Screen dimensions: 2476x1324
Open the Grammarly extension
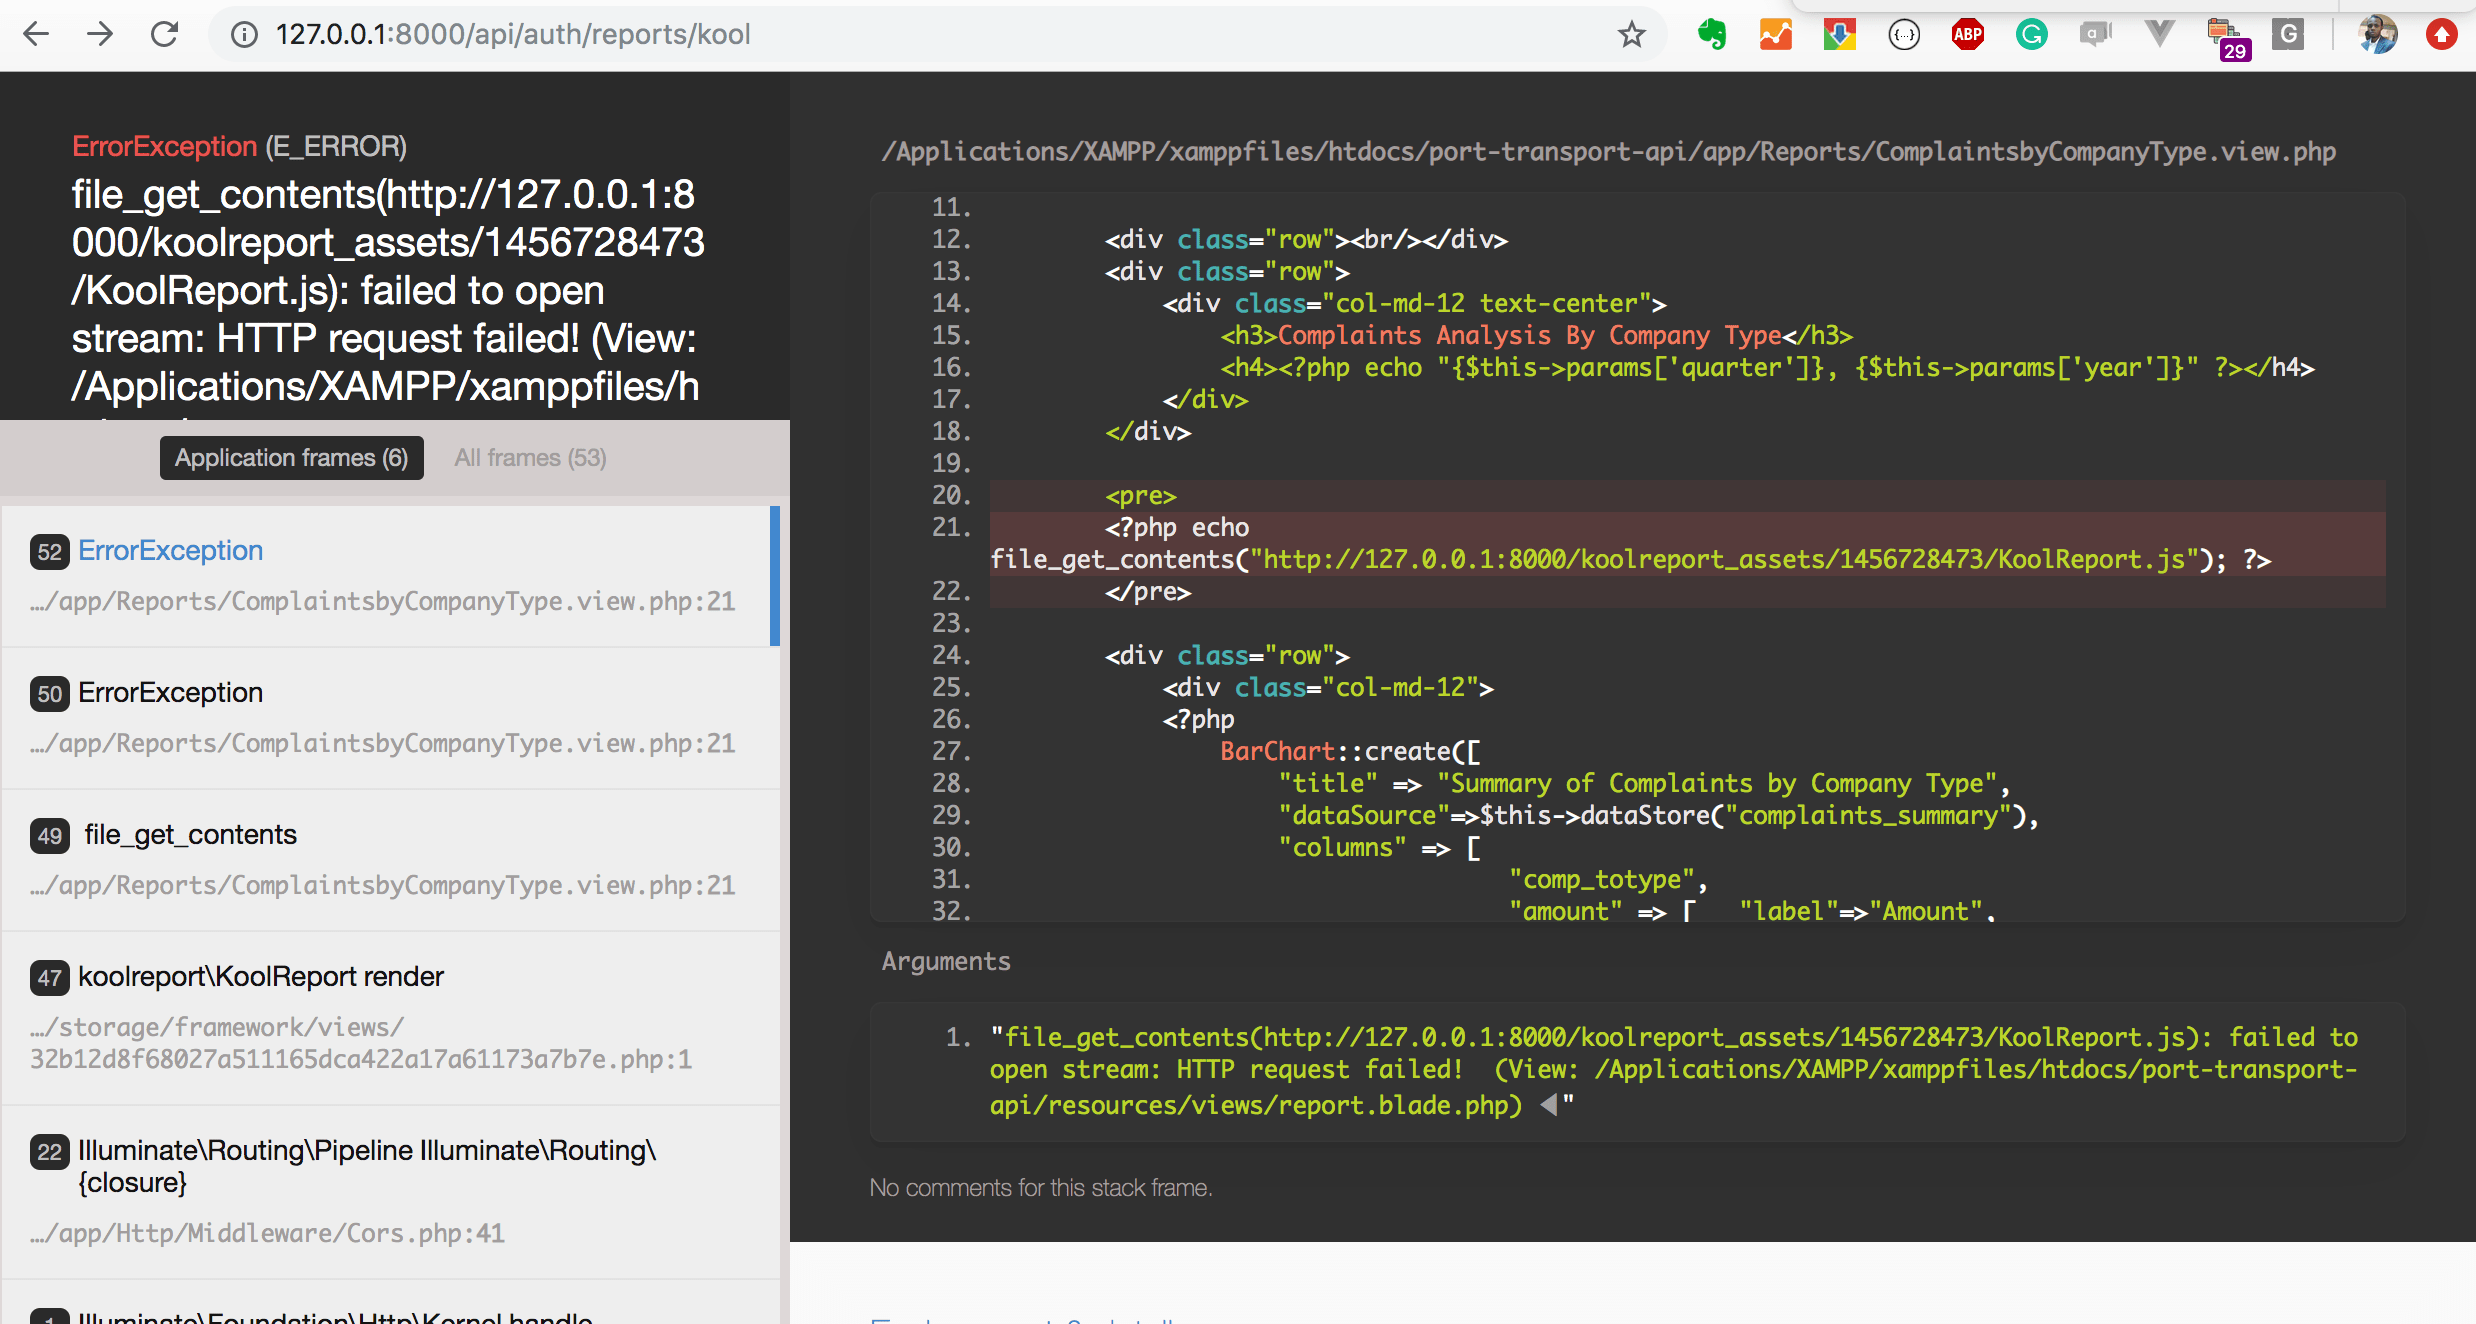(2032, 35)
